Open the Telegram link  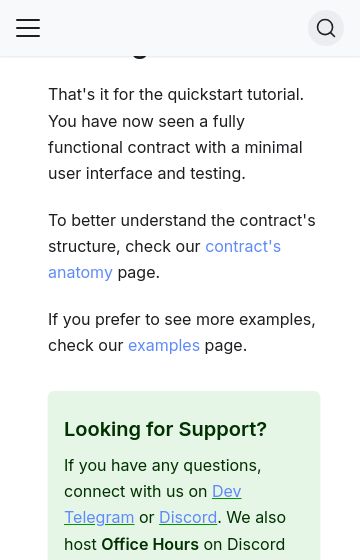pyautogui.click(x=99, y=518)
